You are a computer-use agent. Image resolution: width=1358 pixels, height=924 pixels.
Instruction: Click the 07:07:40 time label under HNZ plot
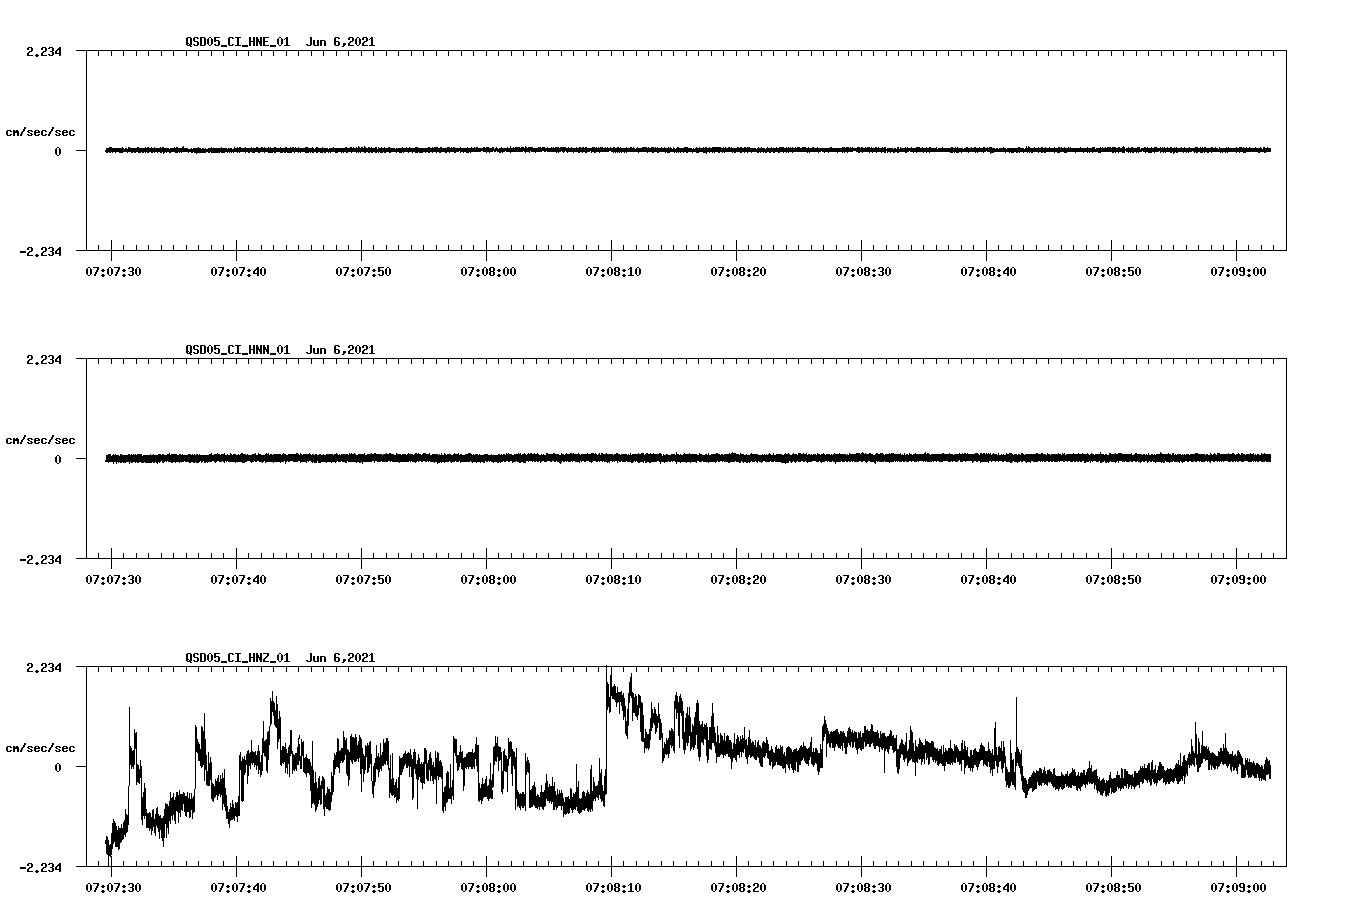(238, 888)
